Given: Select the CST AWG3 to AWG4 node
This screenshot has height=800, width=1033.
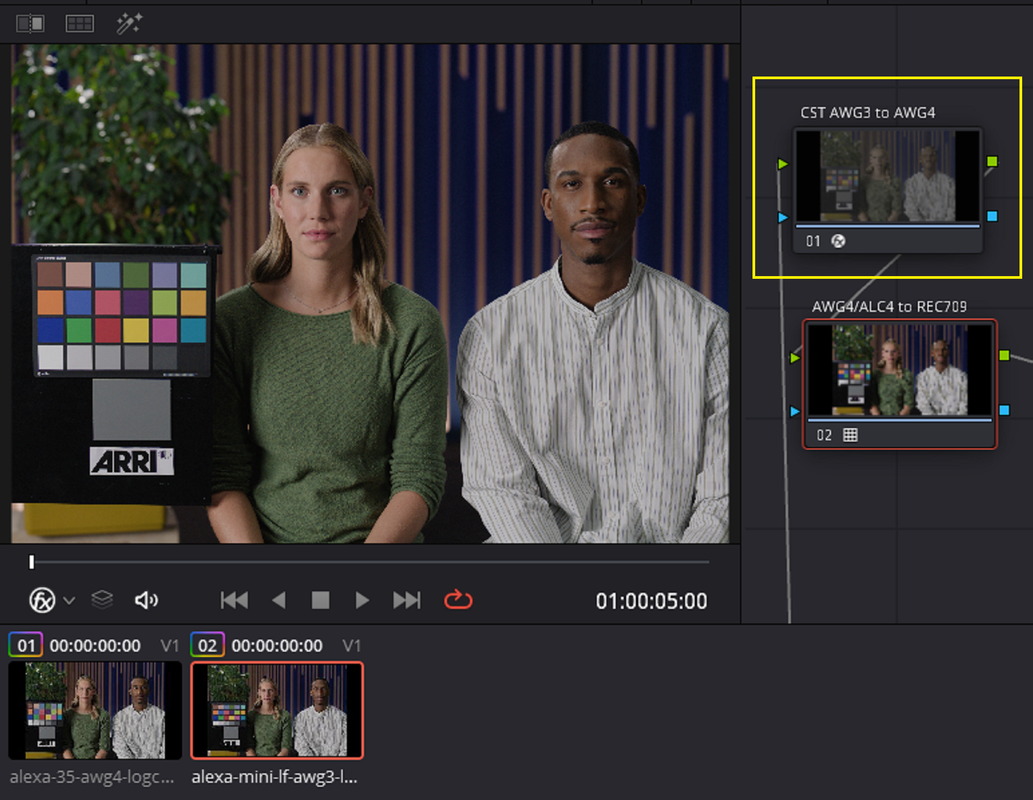Looking at the screenshot, I should tap(887, 191).
